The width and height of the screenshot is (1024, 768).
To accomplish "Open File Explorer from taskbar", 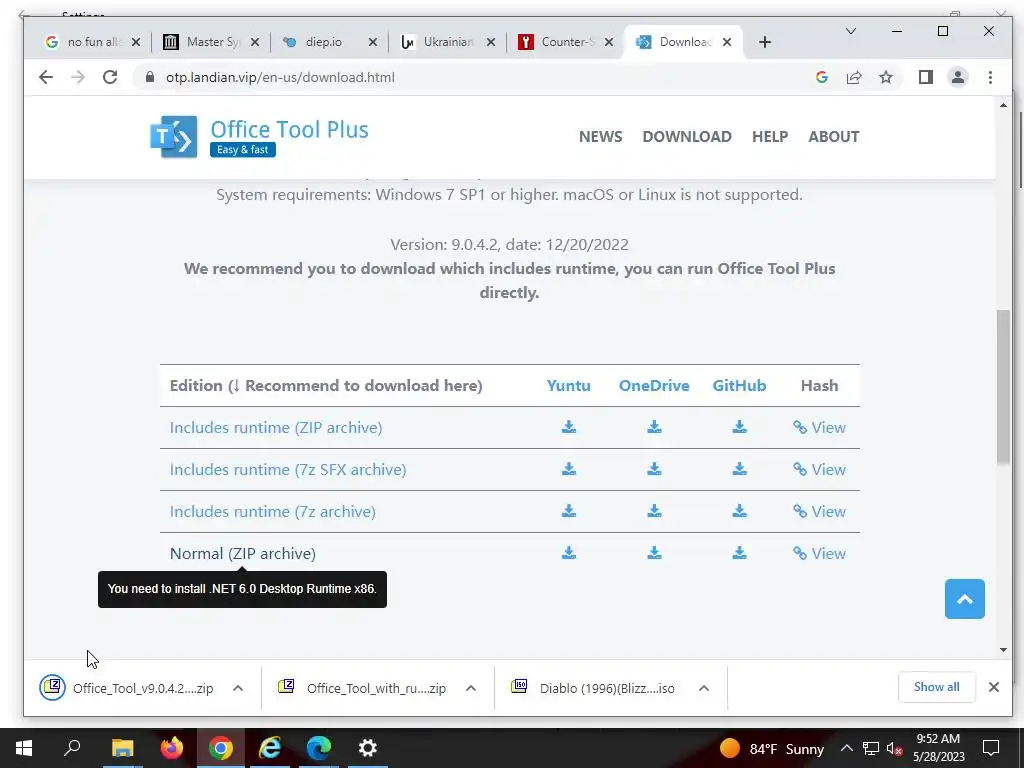I will 122,748.
